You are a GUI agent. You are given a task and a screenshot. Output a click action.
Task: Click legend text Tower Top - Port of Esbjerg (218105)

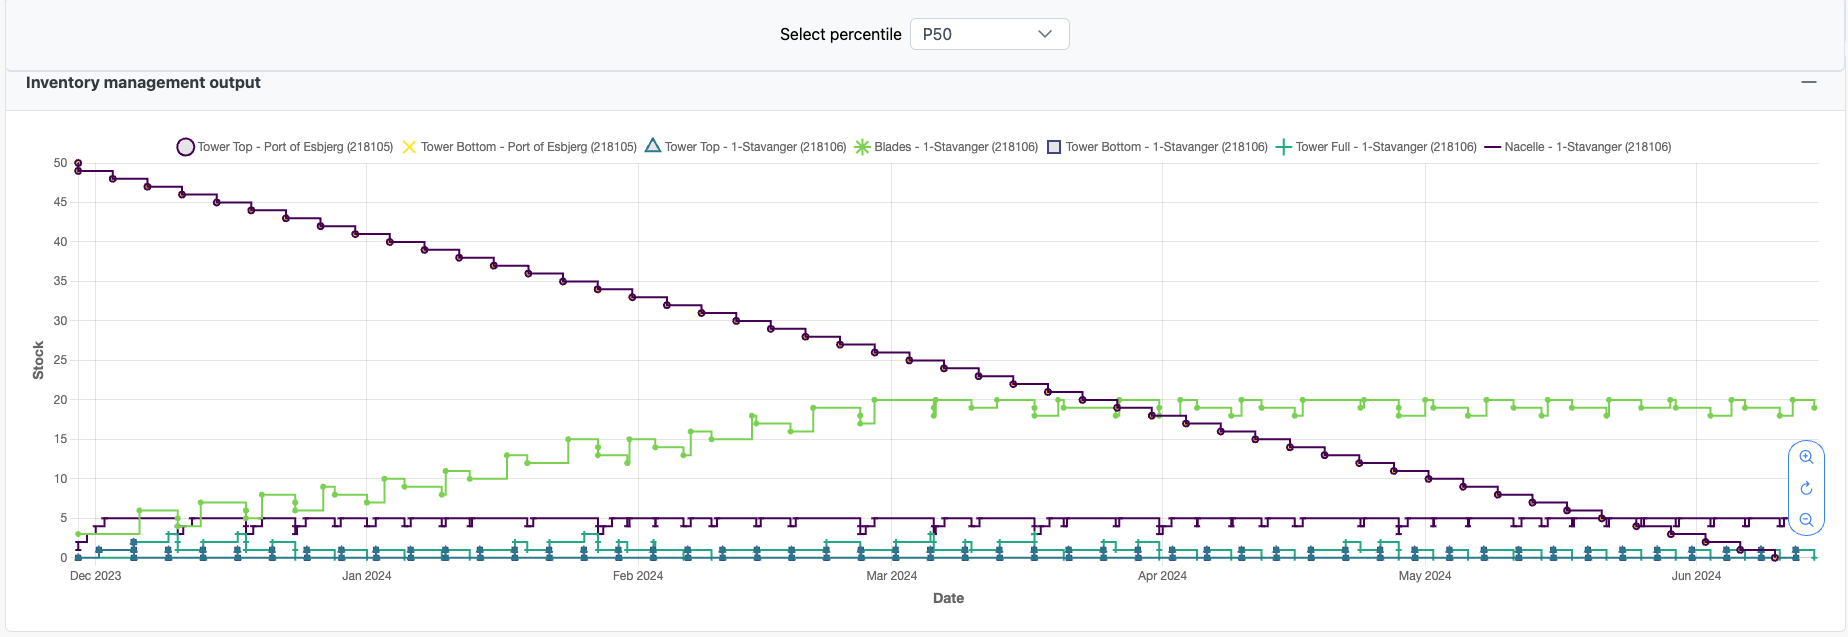(x=295, y=147)
